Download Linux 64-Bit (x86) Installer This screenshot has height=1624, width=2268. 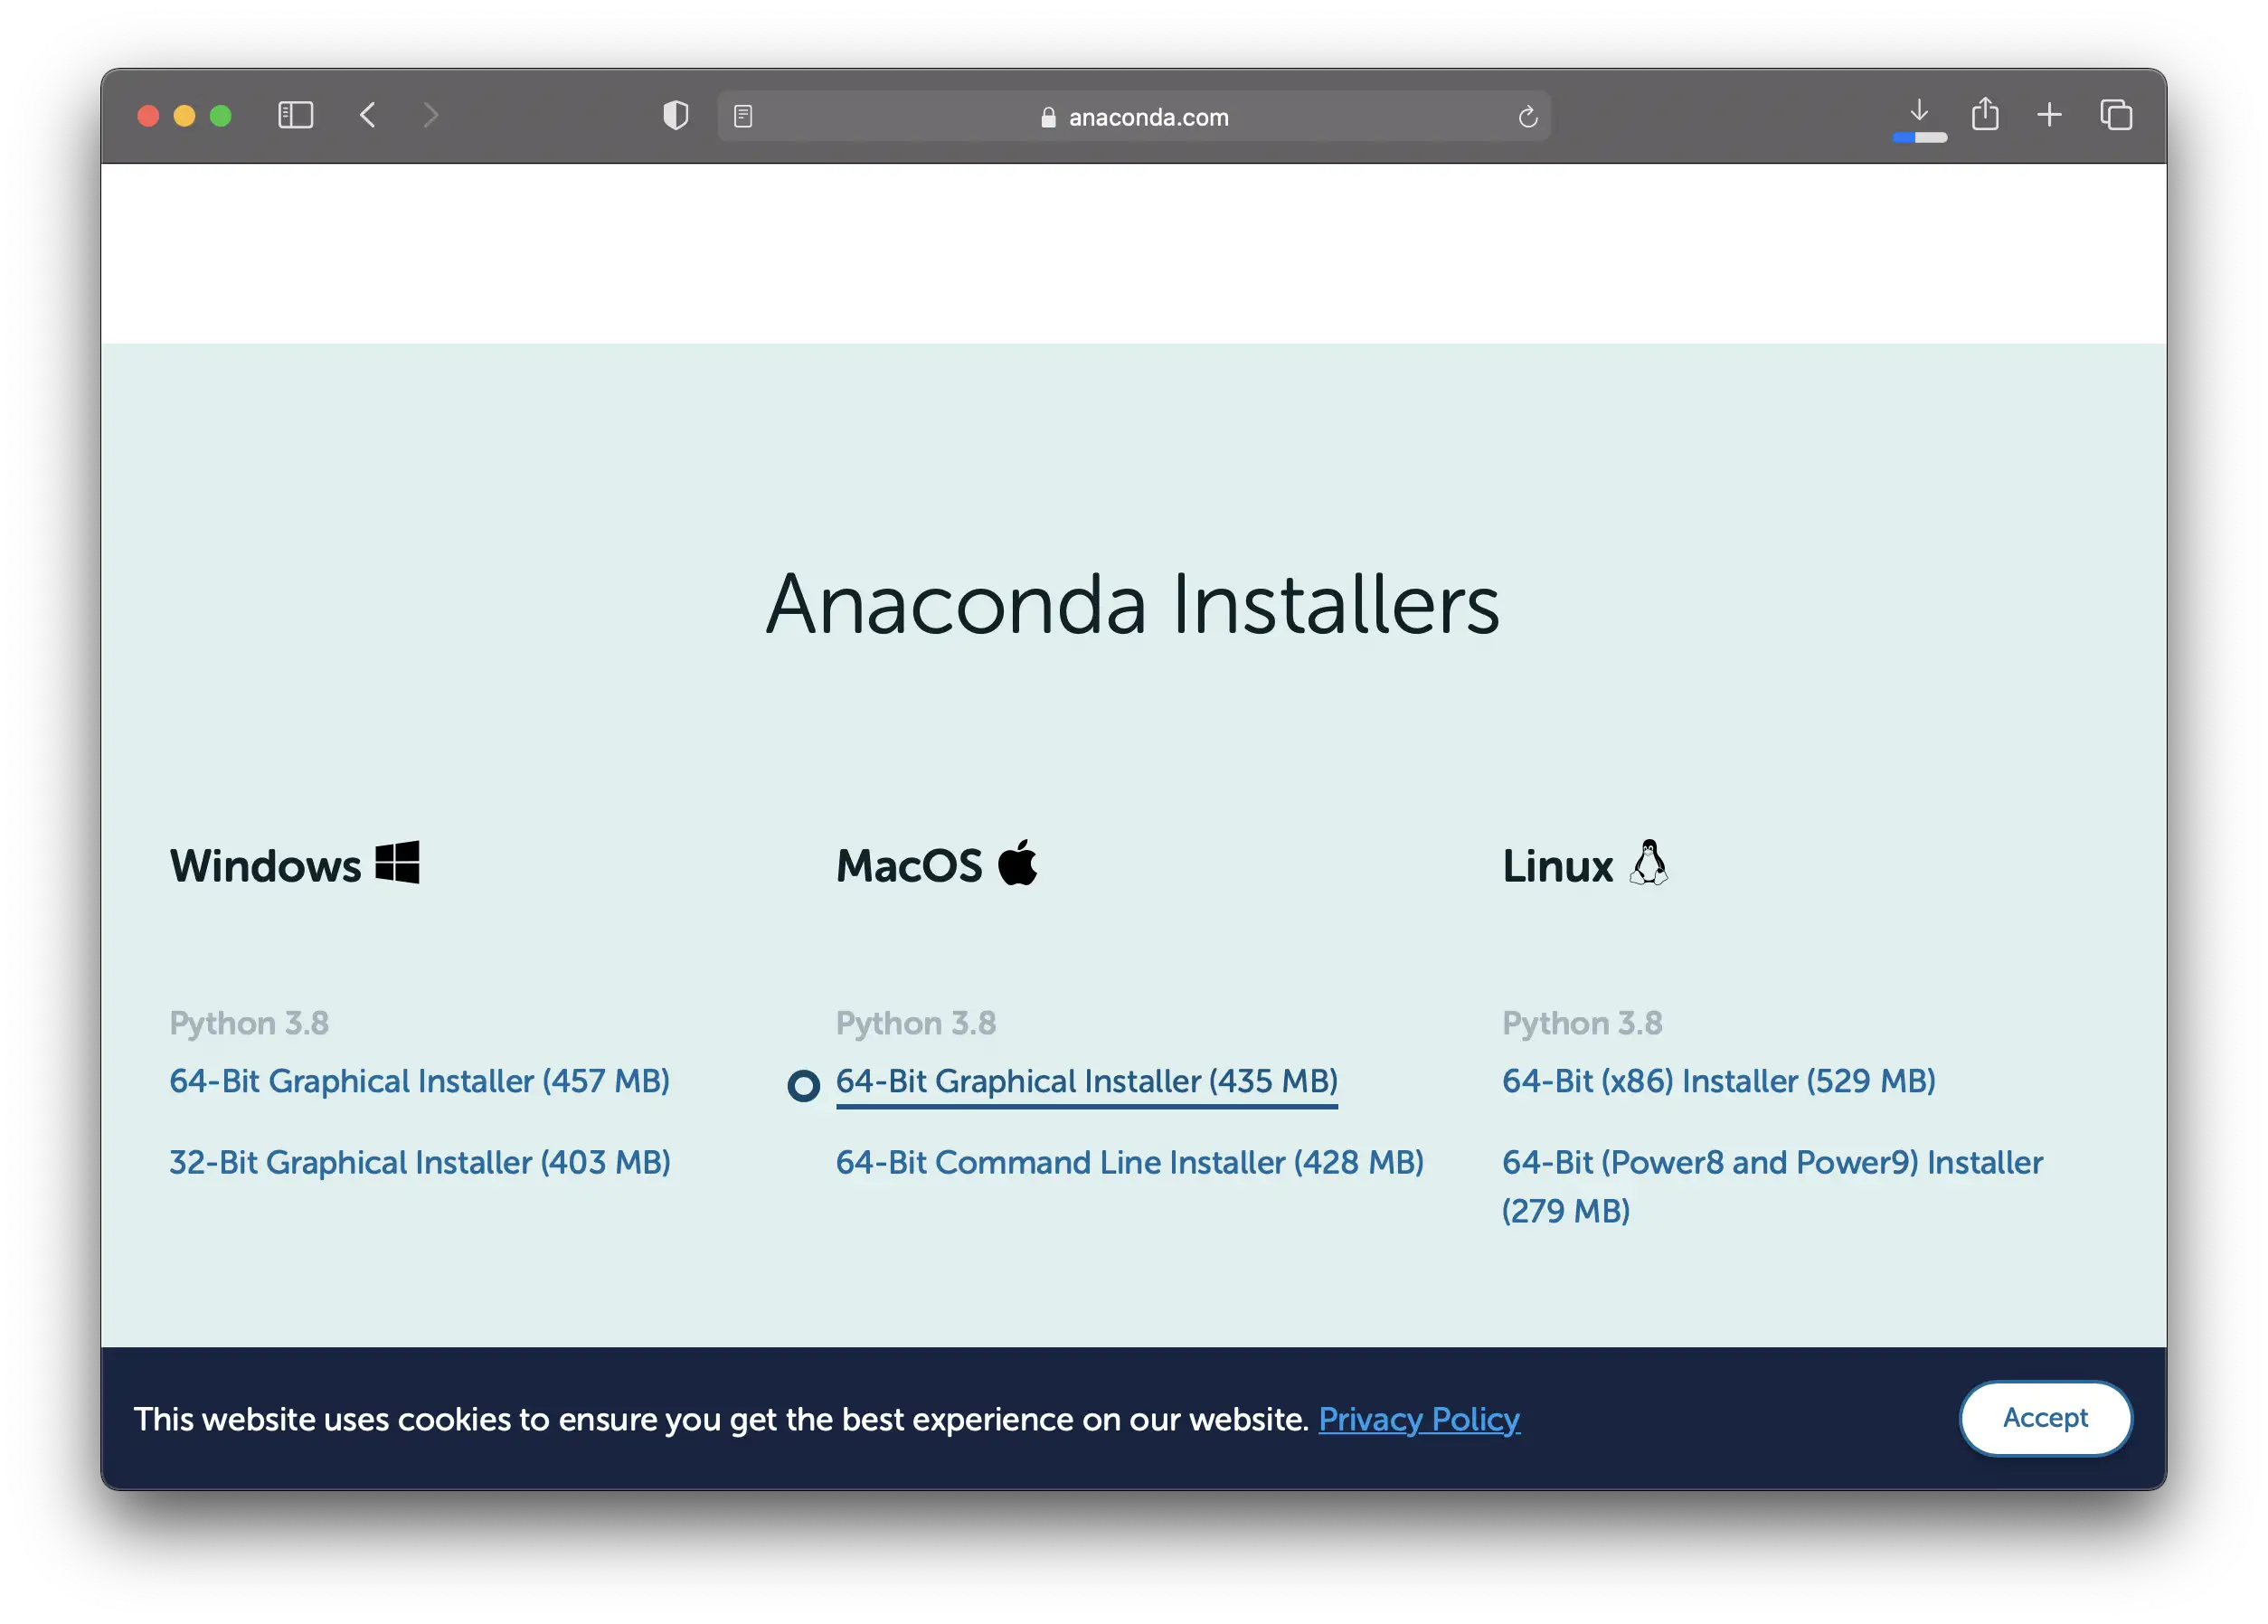[1718, 1081]
